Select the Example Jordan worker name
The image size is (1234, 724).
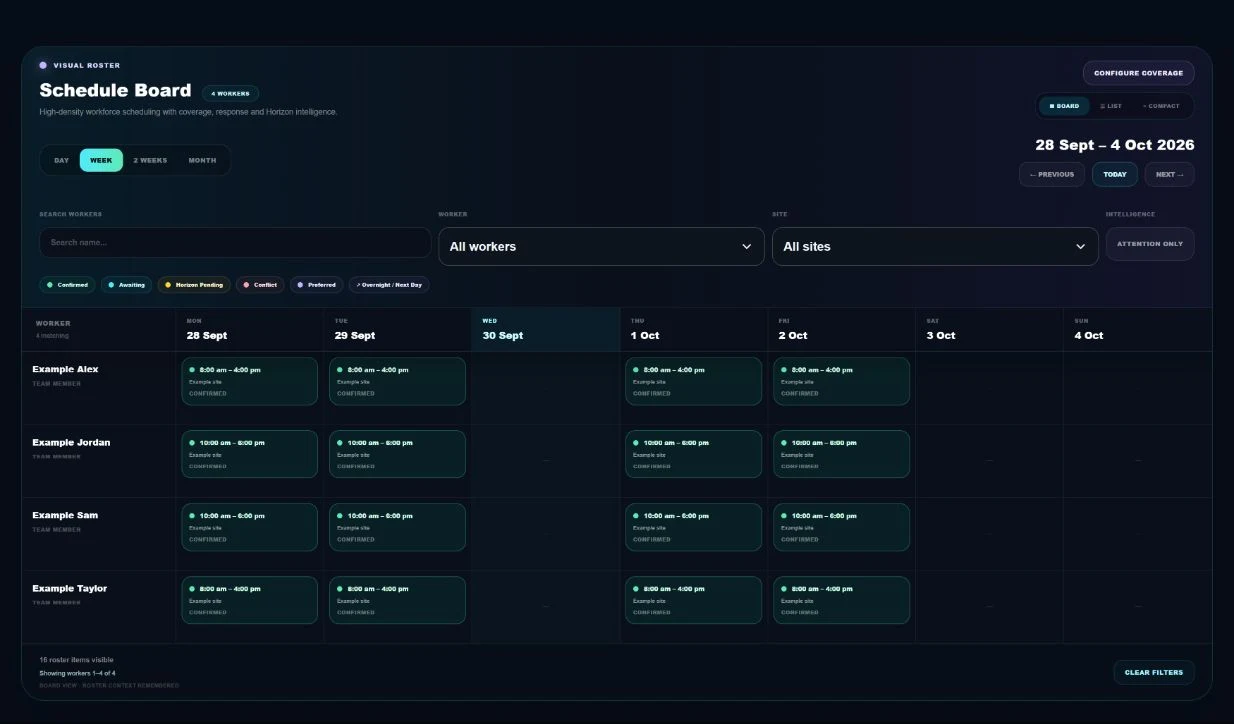[71, 442]
